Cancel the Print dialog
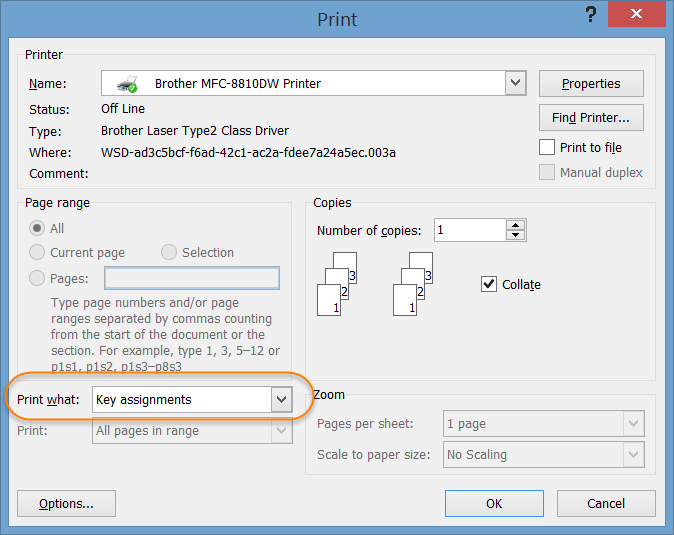 click(x=606, y=503)
